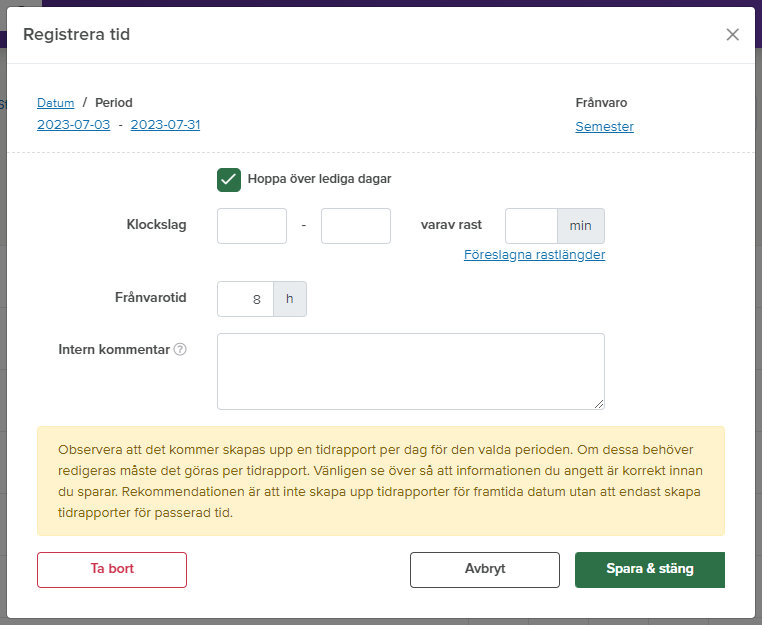Viewport: 762px width, 625px height.
Task: Click the Klockslag end time field
Action: [356, 226]
